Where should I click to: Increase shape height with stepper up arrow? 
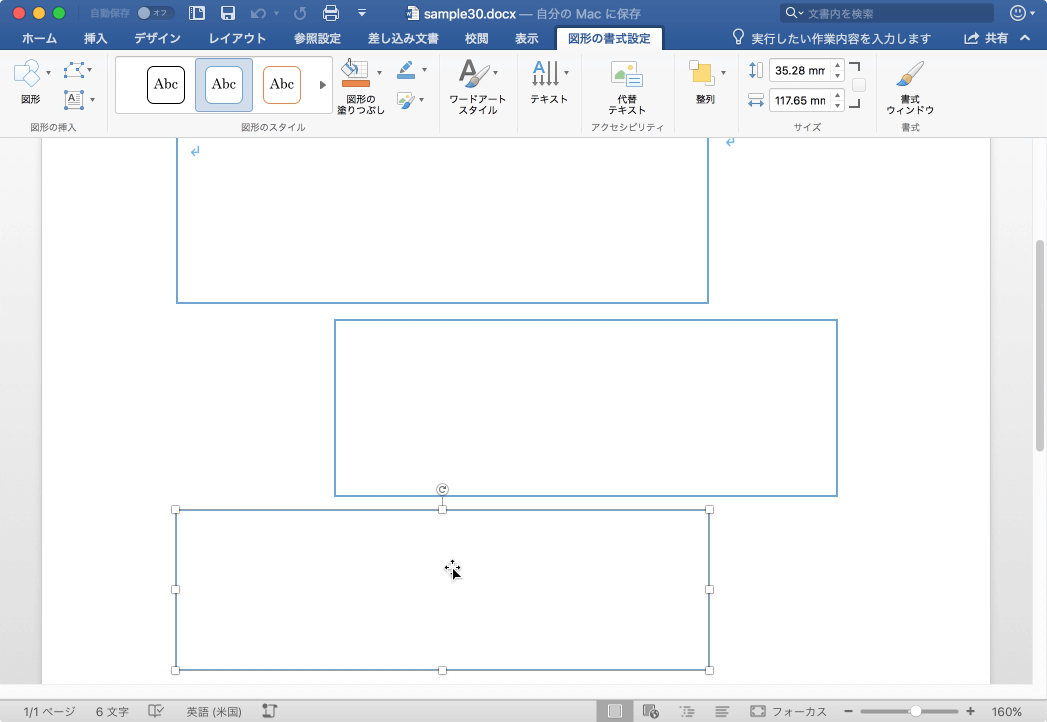(837, 65)
